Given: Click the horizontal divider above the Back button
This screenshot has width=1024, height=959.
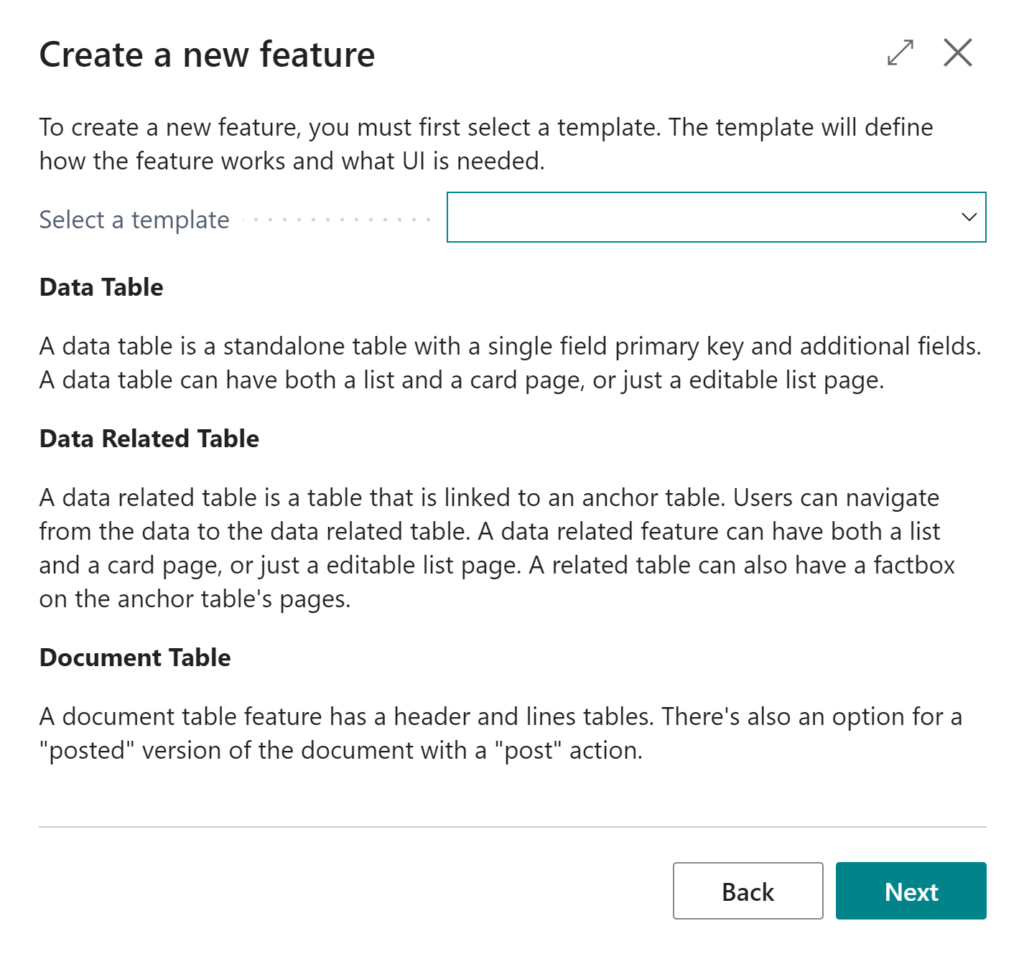Looking at the screenshot, I should 512,826.
